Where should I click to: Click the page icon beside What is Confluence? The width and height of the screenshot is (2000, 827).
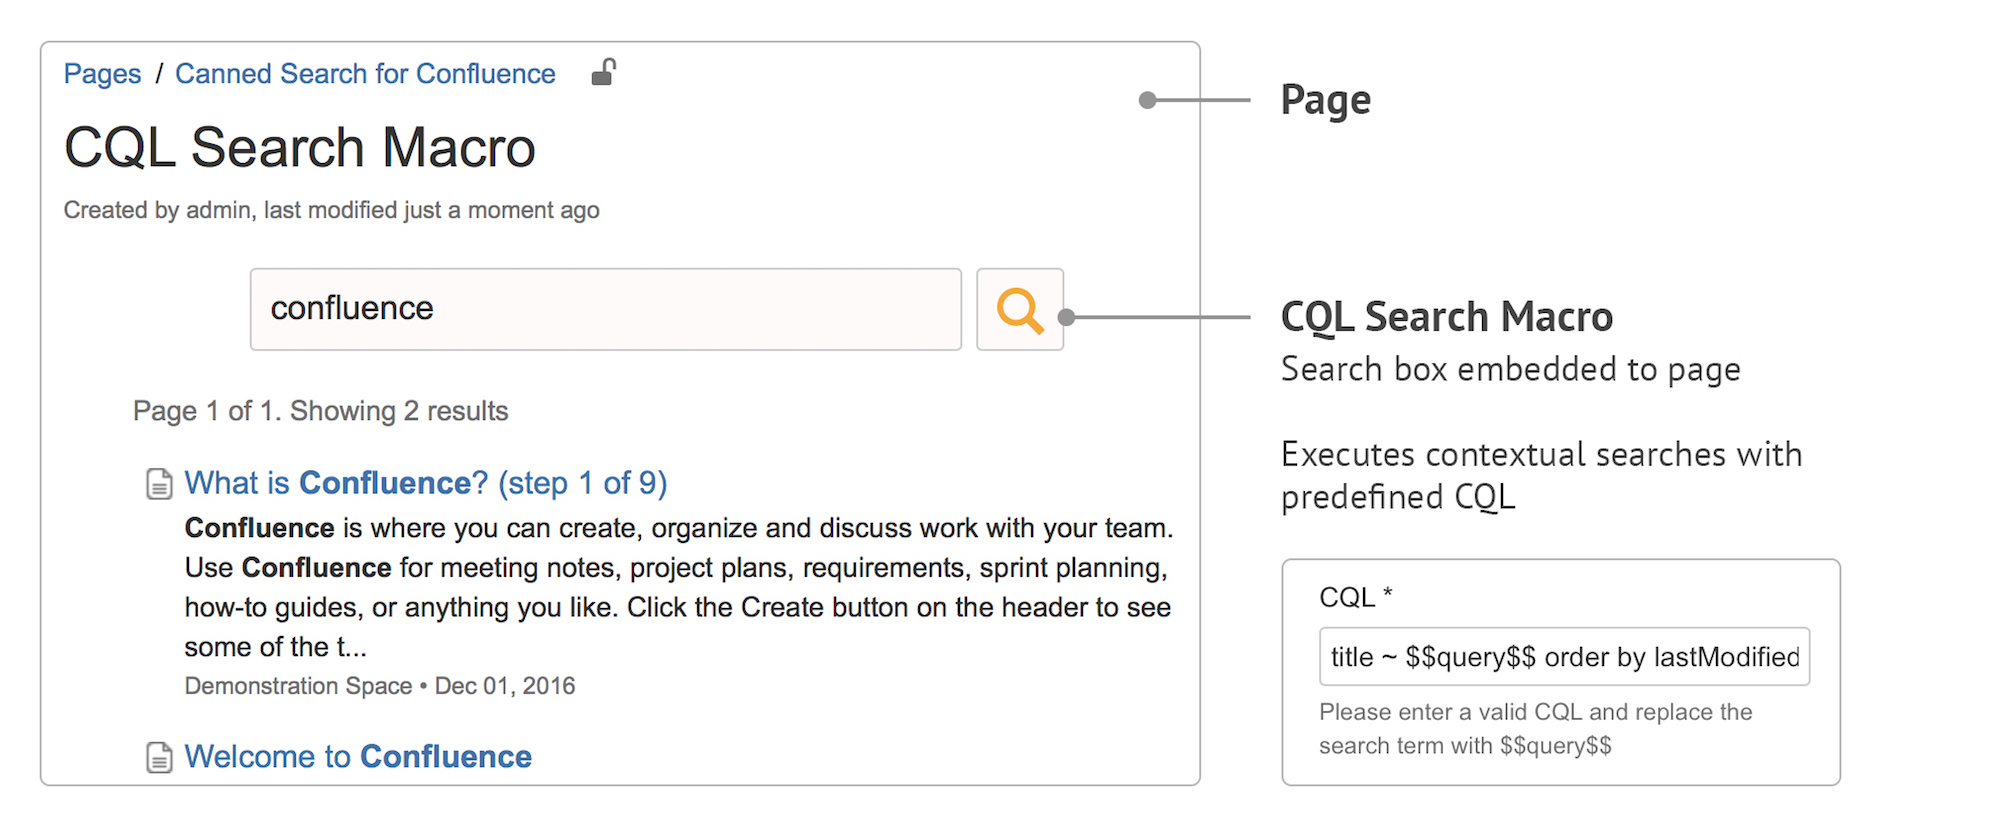click(x=158, y=483)
